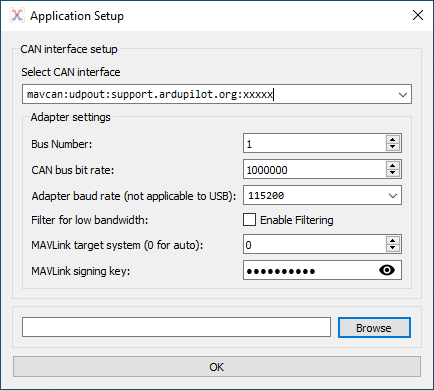
Task: Confirm setup with the OK button
Action: pos(217,367)
